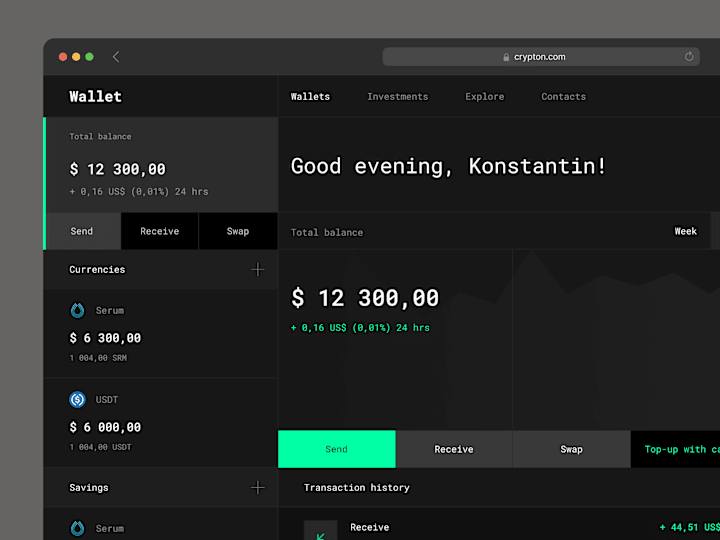The width and height of the screenshot is (720, 540).
Task: Click Receive button below balance chart
Action: click(x=454, y=449)
